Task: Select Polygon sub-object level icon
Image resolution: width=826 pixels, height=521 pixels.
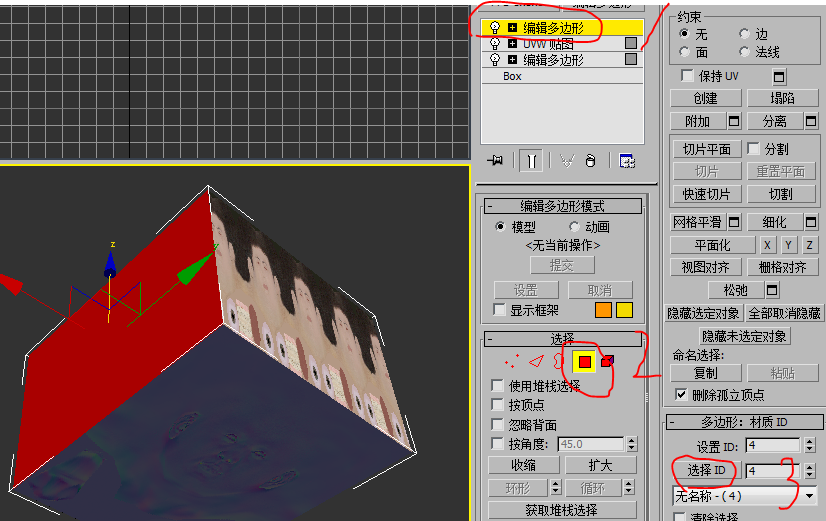Action: tap(584, 361)
